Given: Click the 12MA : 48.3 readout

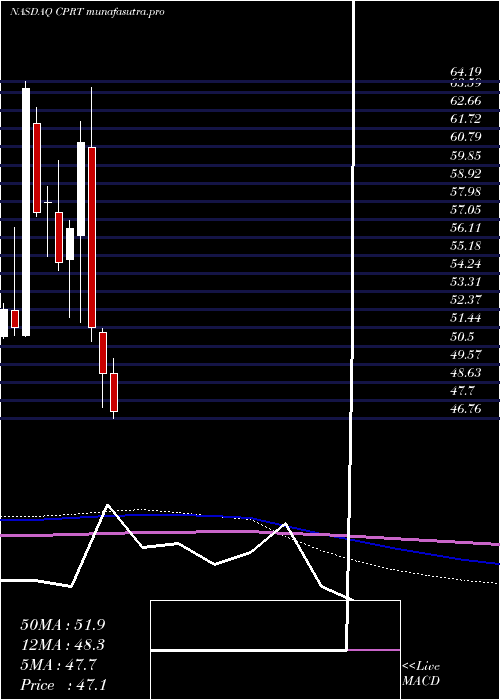Looking at the screenshot, I should point(63,645).
